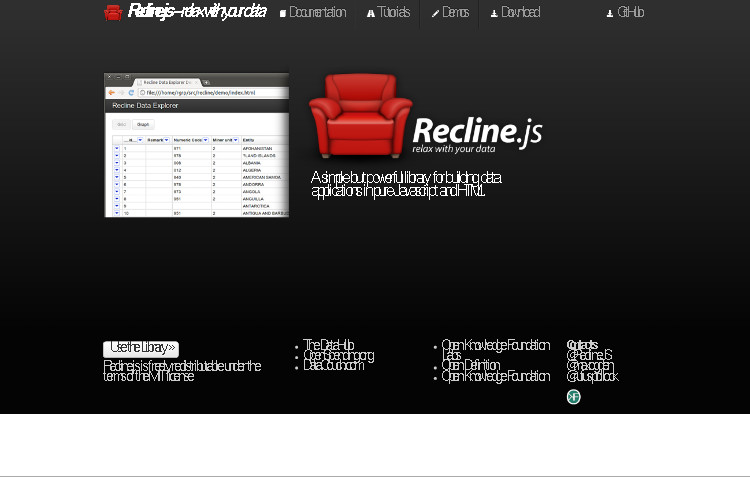Click the Download arrow icon
The image size is (750, 477).
(494, 14)
